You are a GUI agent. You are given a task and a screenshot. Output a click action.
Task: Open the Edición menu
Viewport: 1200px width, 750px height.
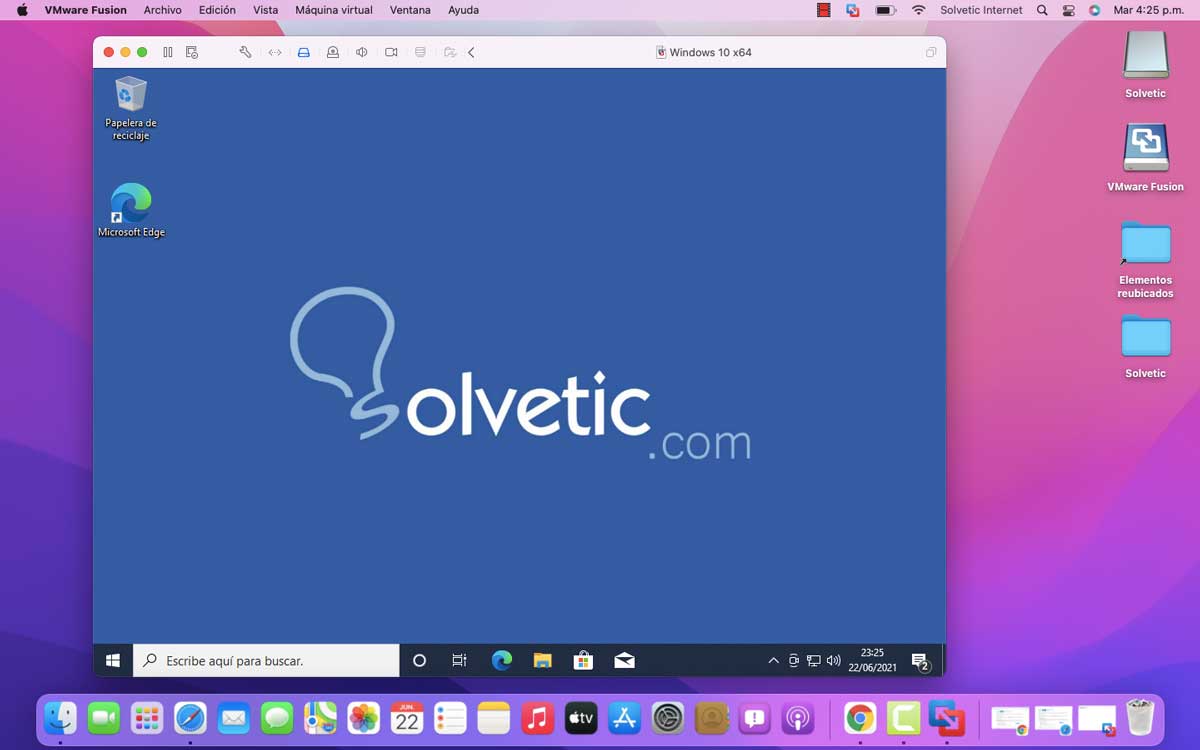click(x=217, y=10)
